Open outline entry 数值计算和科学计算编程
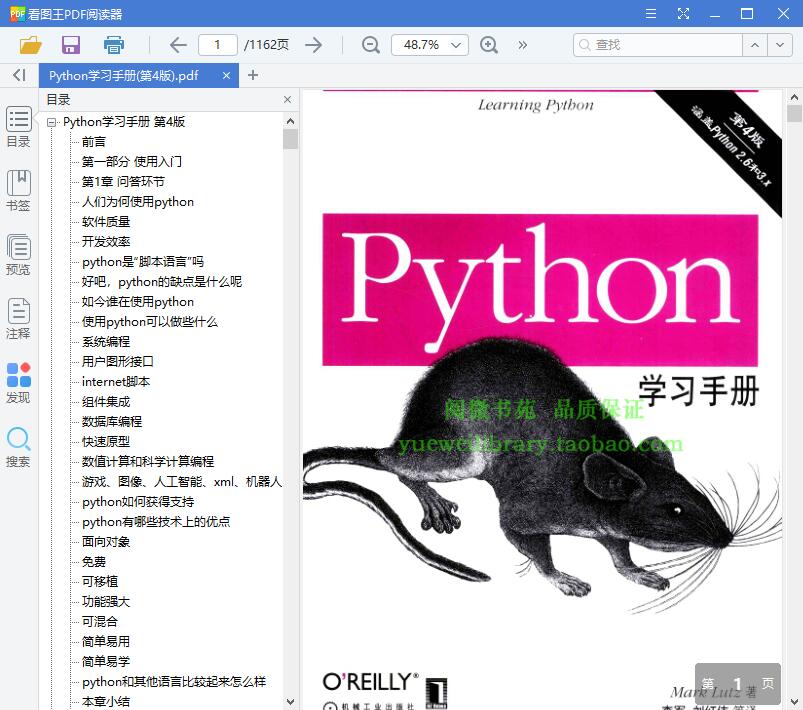Image resolution: width=803 pixels, height=710 pixels. coord(148,462)
